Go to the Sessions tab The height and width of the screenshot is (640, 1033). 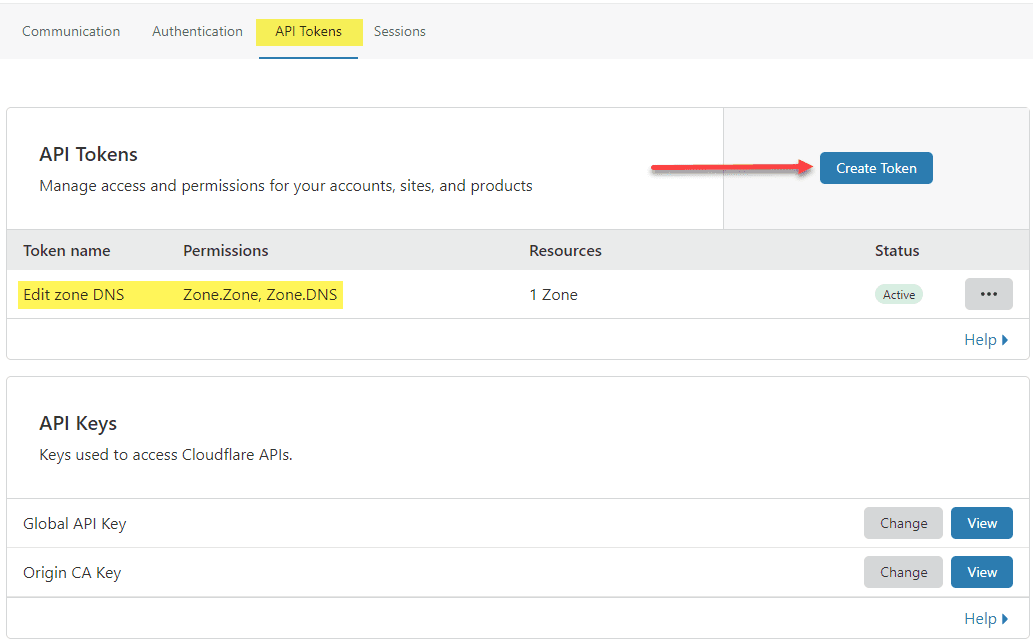pos(400,31)
